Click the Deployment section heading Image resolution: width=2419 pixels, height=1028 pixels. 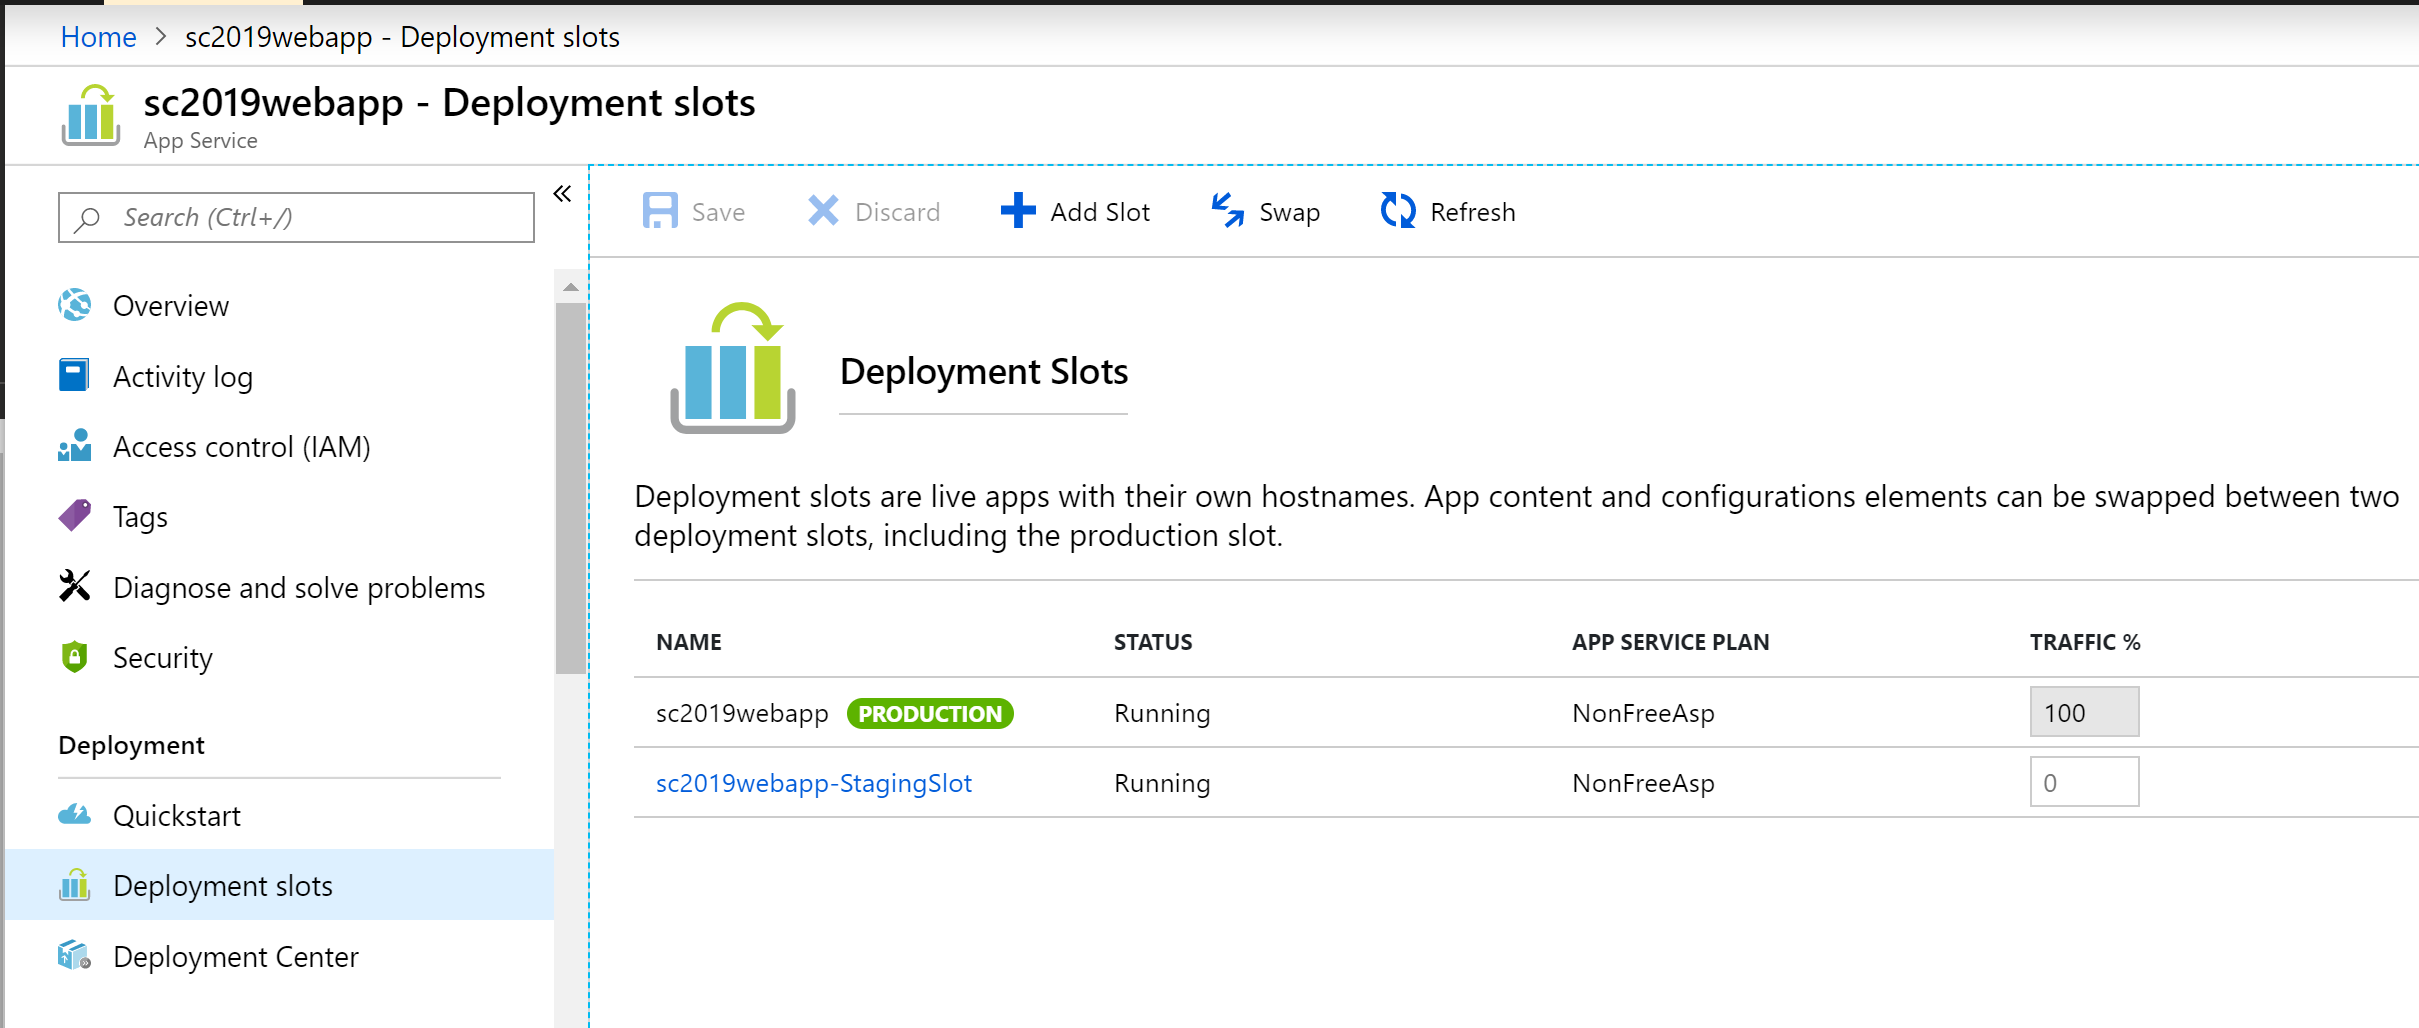(131, 745)
